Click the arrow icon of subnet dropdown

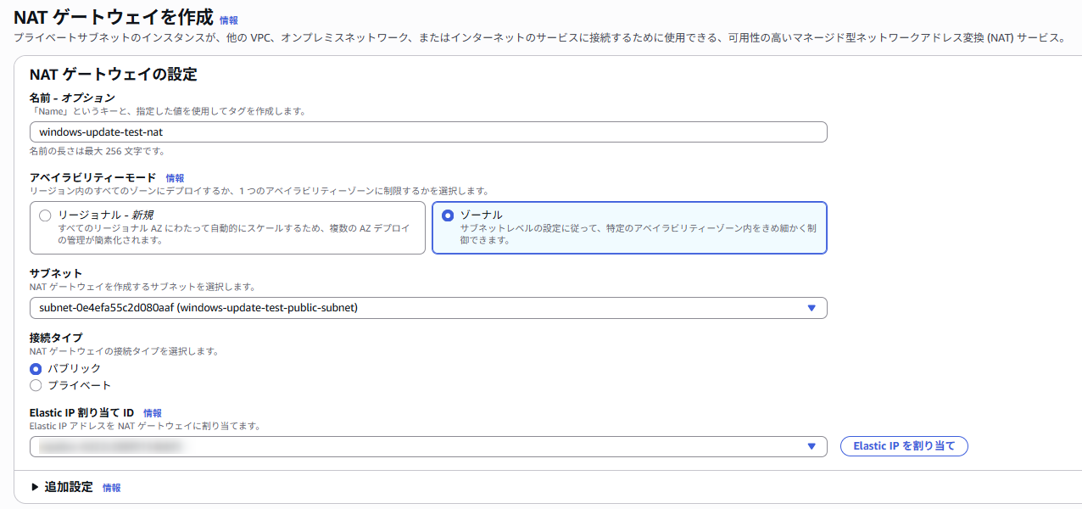click(811, 308)
